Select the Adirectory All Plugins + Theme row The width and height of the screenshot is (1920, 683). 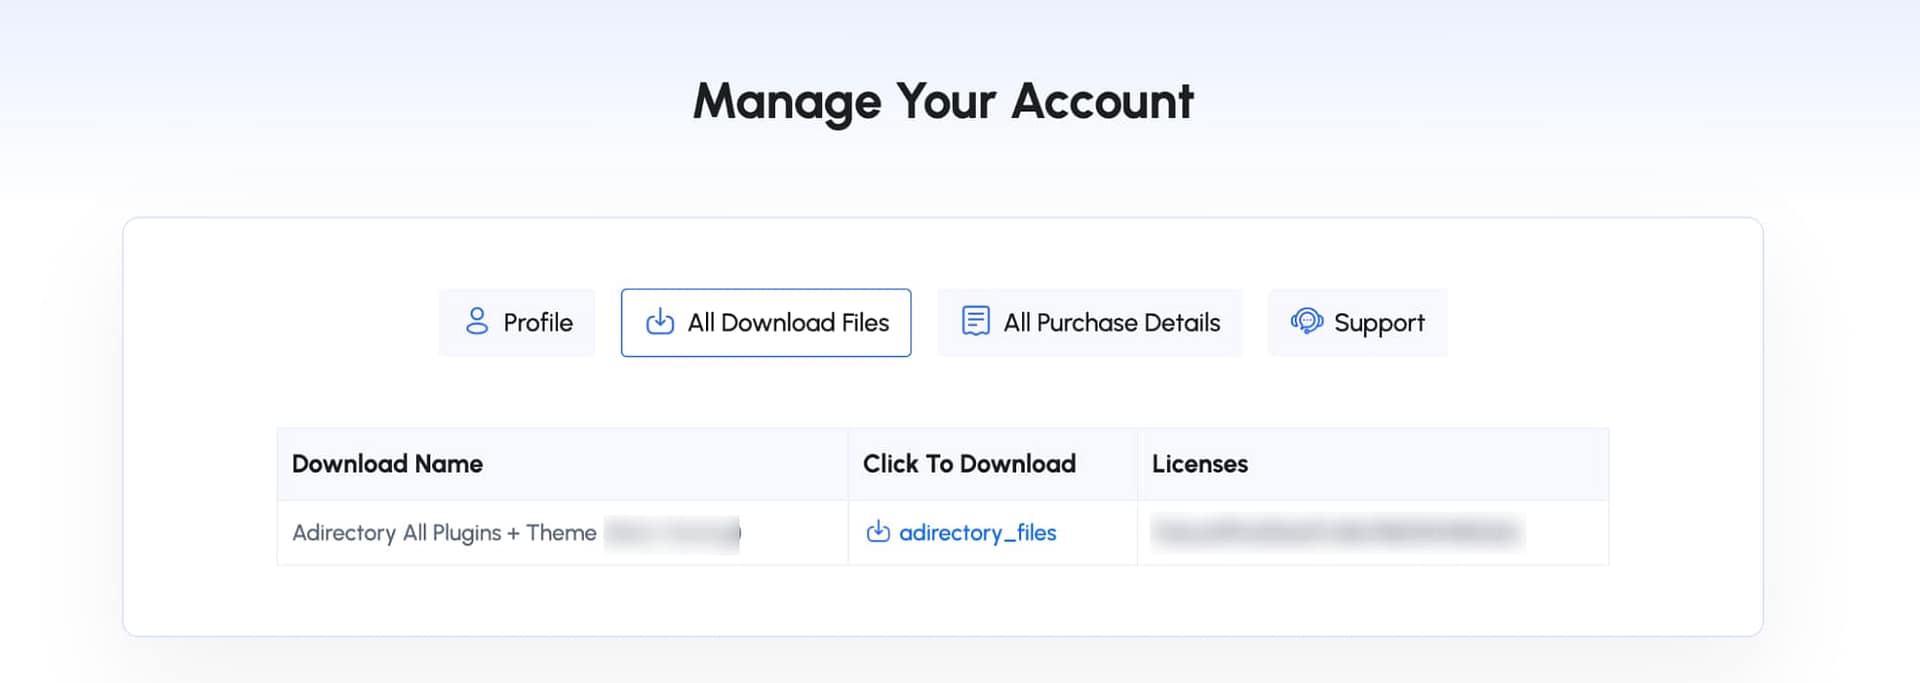pyautogui.click(x=443, y=533)
